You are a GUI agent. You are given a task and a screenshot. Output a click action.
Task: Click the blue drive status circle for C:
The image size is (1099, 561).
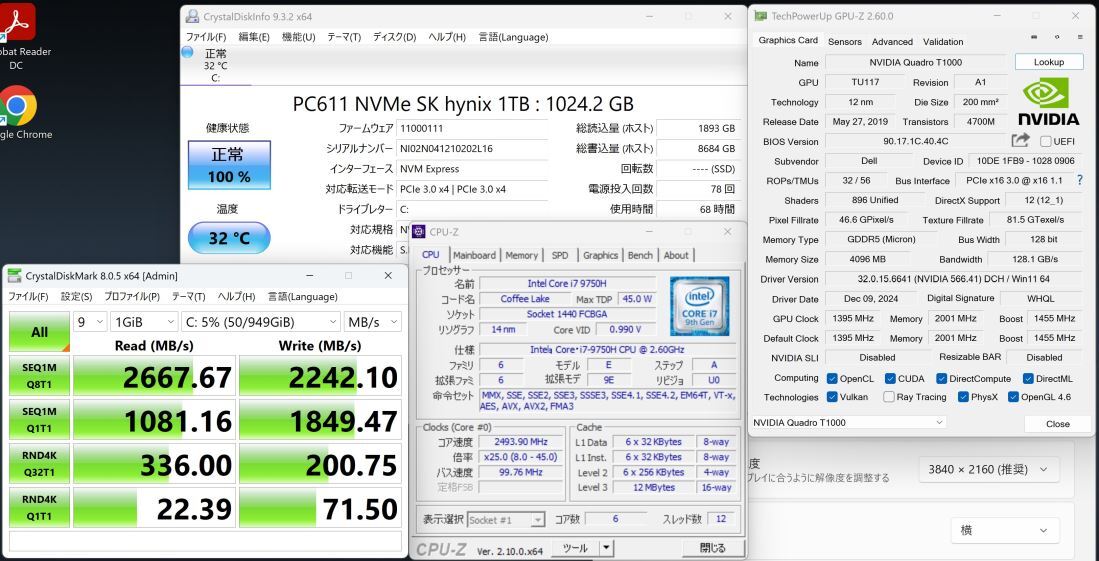187,52
